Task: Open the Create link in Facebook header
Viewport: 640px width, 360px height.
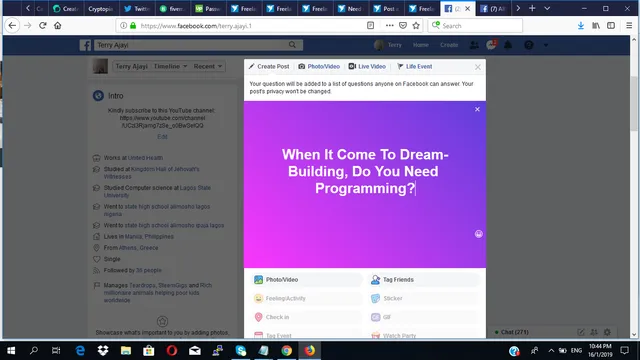Action: pos(449,45)
